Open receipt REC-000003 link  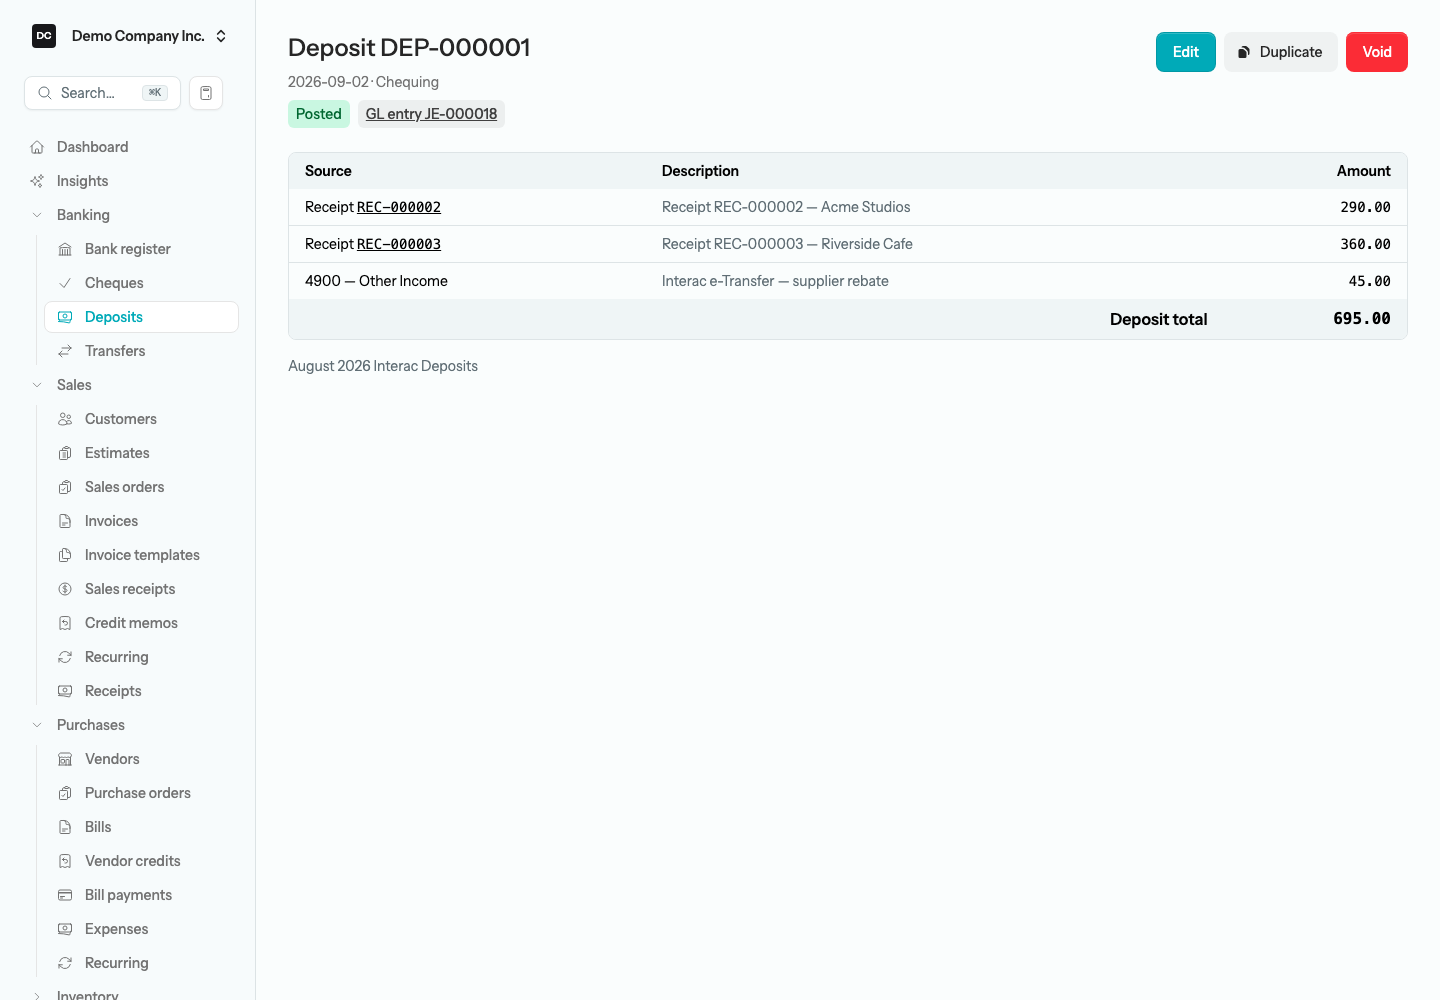(x=399, y=244)
